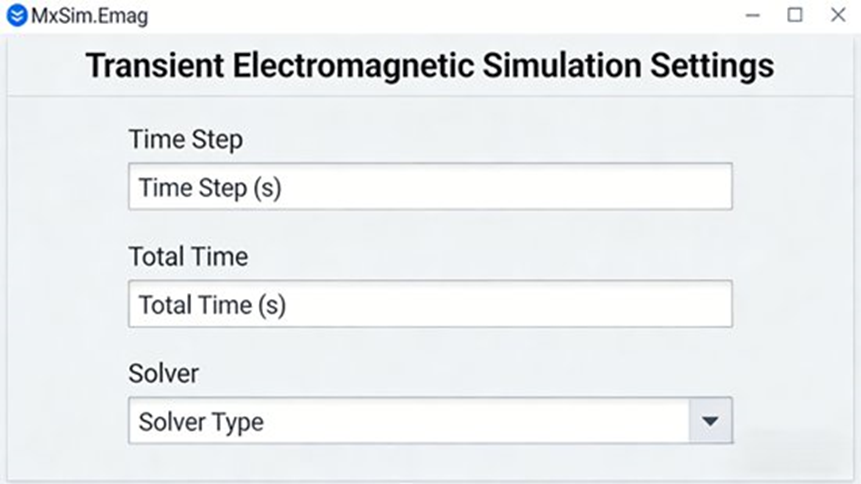Close the MxSim.Emag window

point(838,15)
